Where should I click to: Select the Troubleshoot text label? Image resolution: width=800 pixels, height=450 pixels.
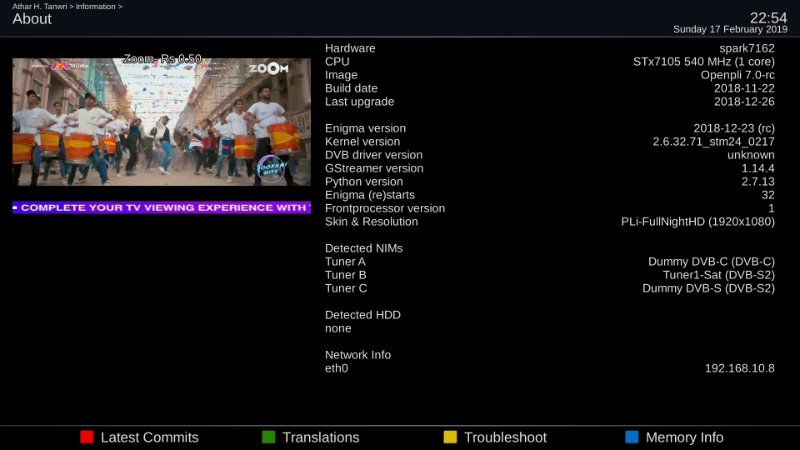505,437
